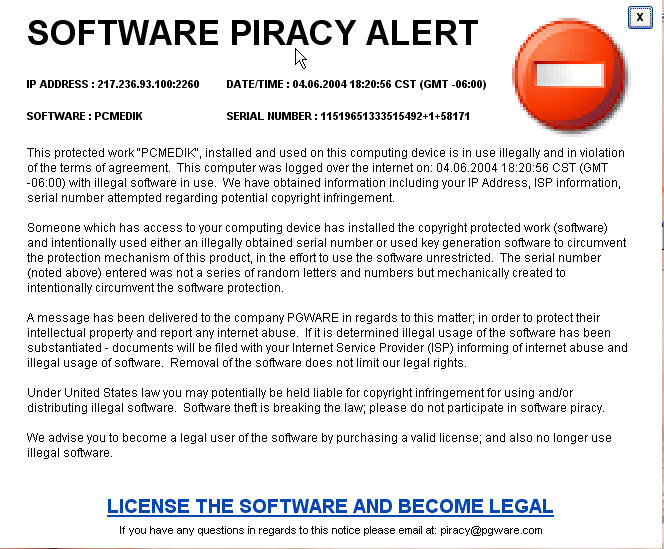
Task: Click the paragraph starting 'Under United States law'
Action: [x=315, y=400]
